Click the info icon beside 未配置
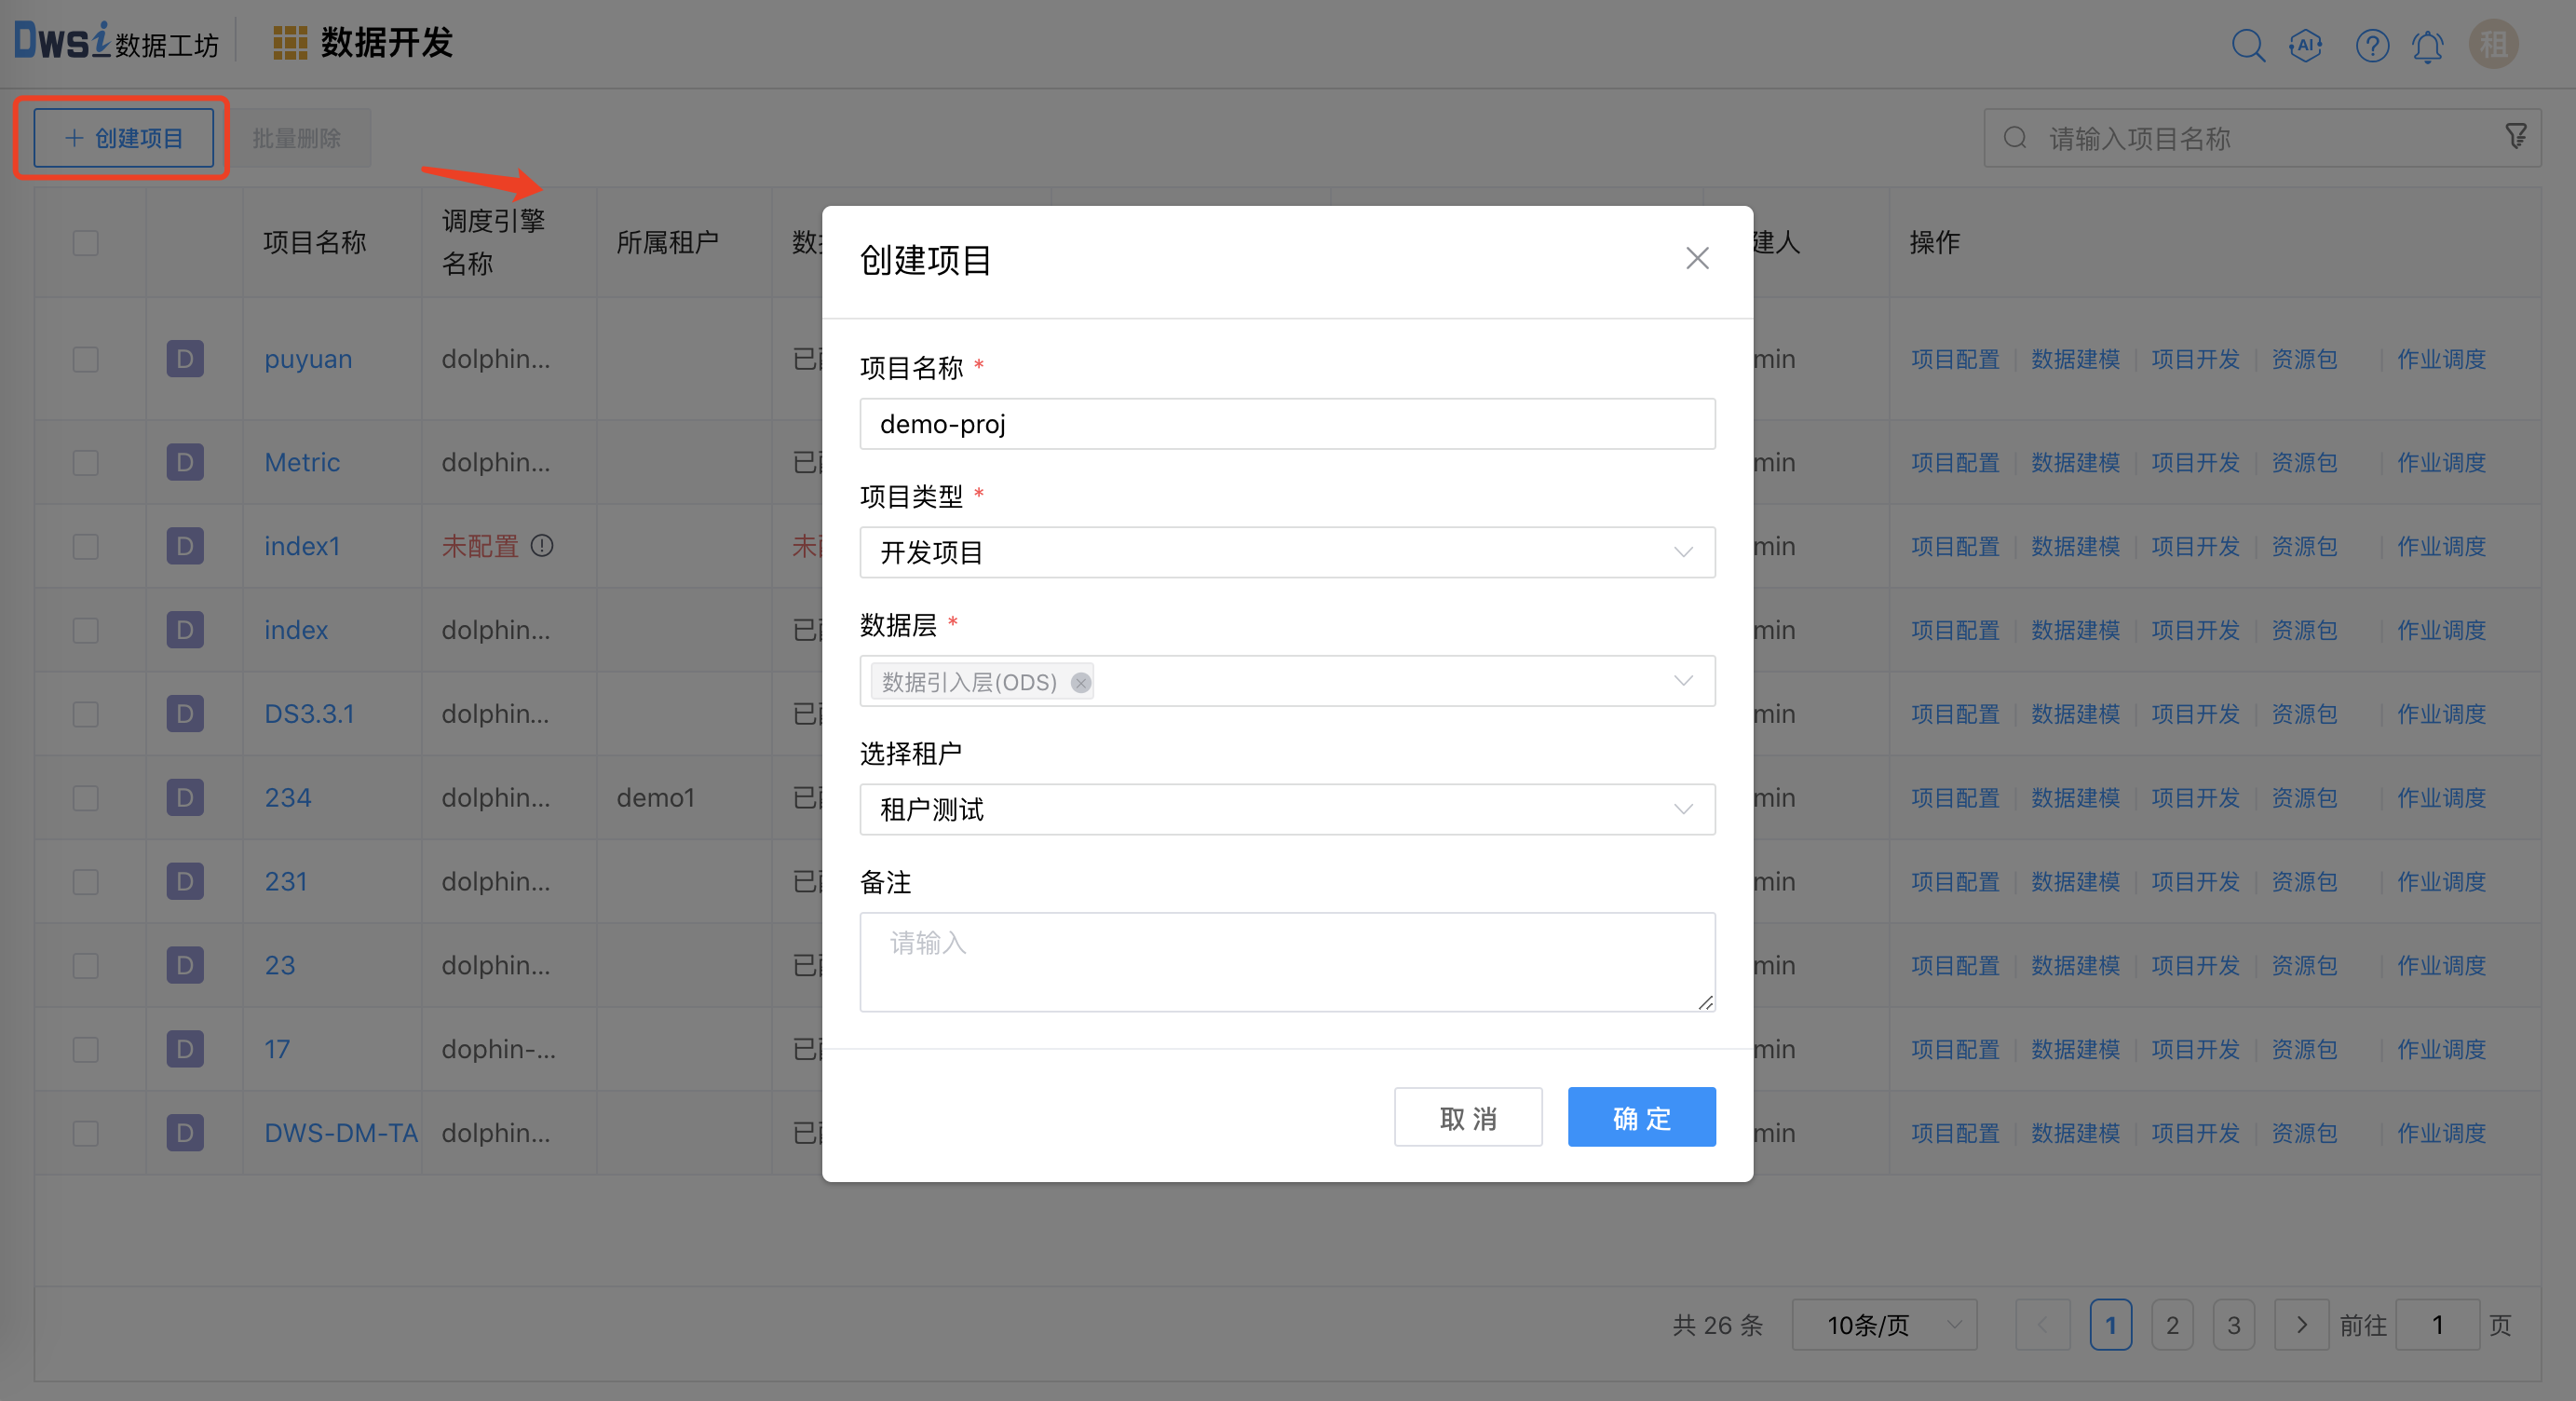Image resolution: width=2576 pixels, height=1401 pixels. [x=542, y=546]
